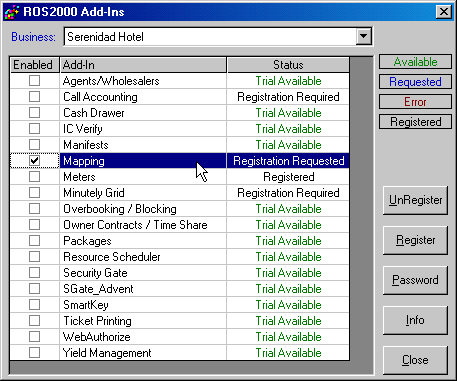This screenshot has width=457, height=381.
Task: Select the Yield Management add-in name
Action: click(107, 353)
